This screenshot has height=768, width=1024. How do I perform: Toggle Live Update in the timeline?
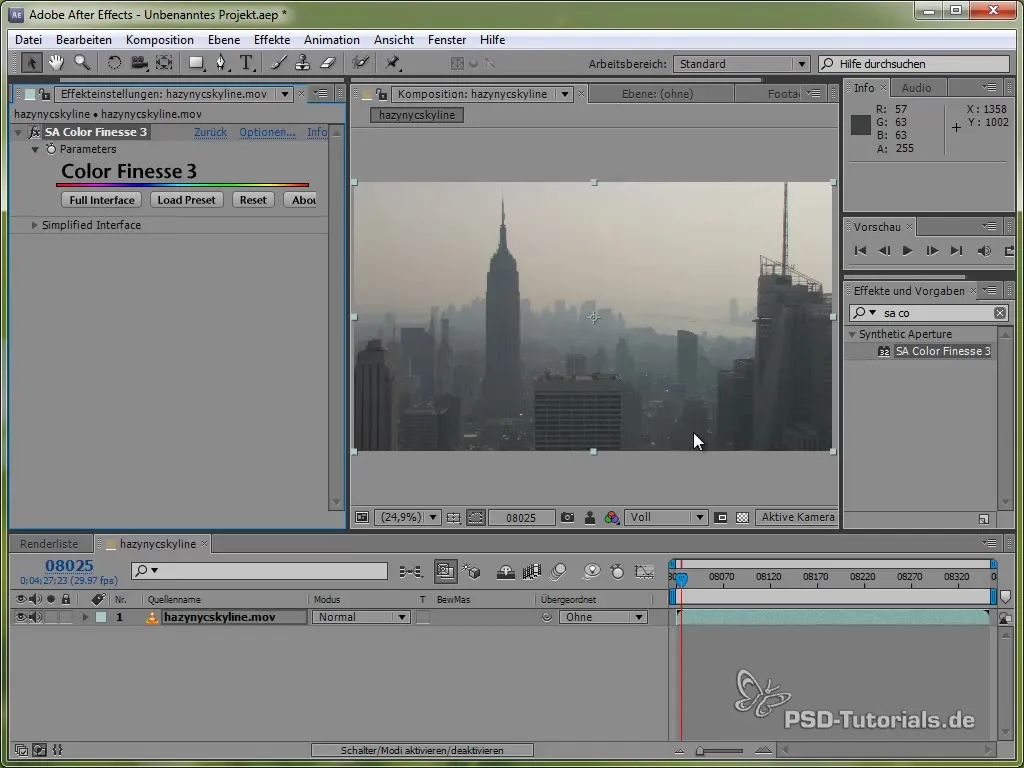pyautogui.click(x=446, y=571)
